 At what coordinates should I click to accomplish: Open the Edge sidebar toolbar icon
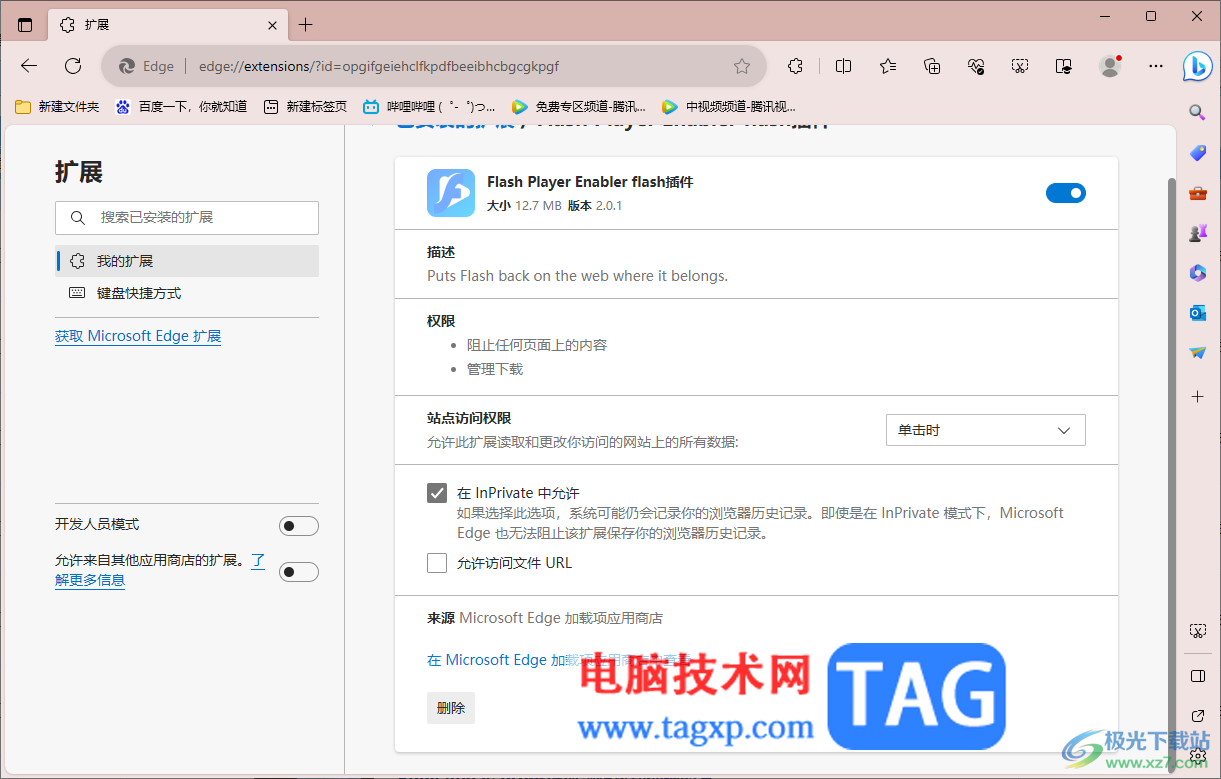point(1064,66)
